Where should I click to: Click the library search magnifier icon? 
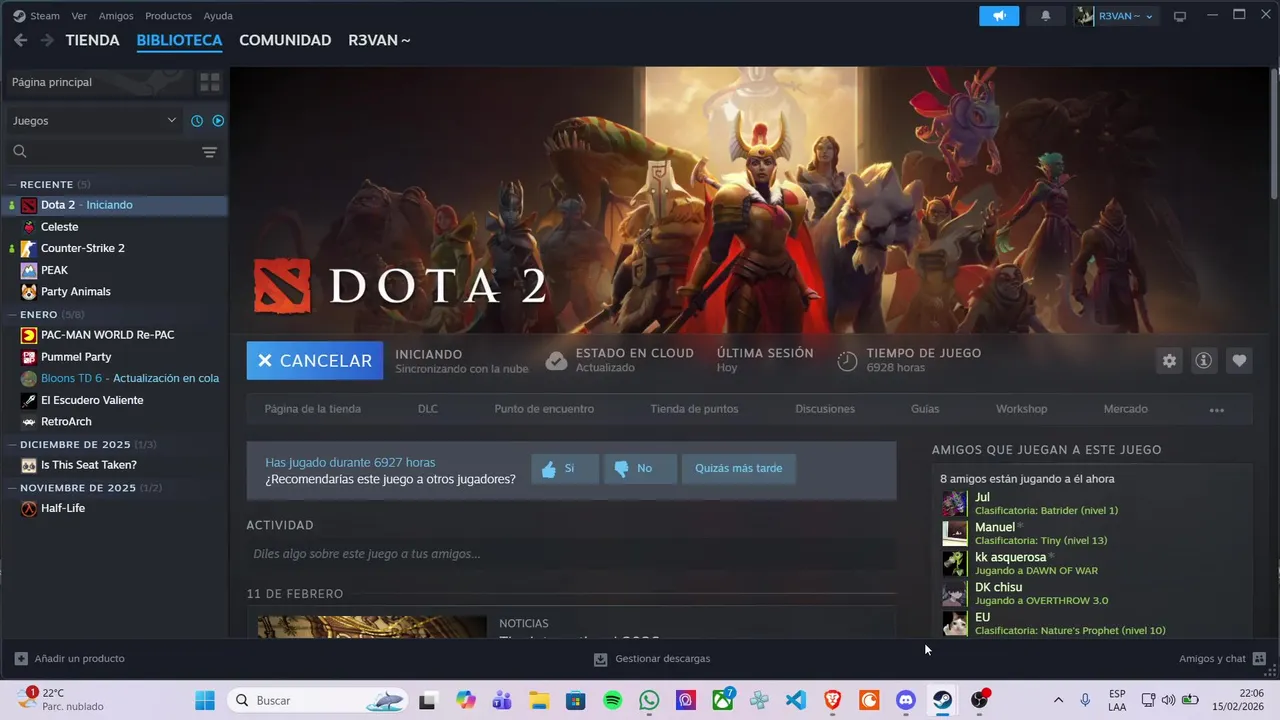click(20, 152)
